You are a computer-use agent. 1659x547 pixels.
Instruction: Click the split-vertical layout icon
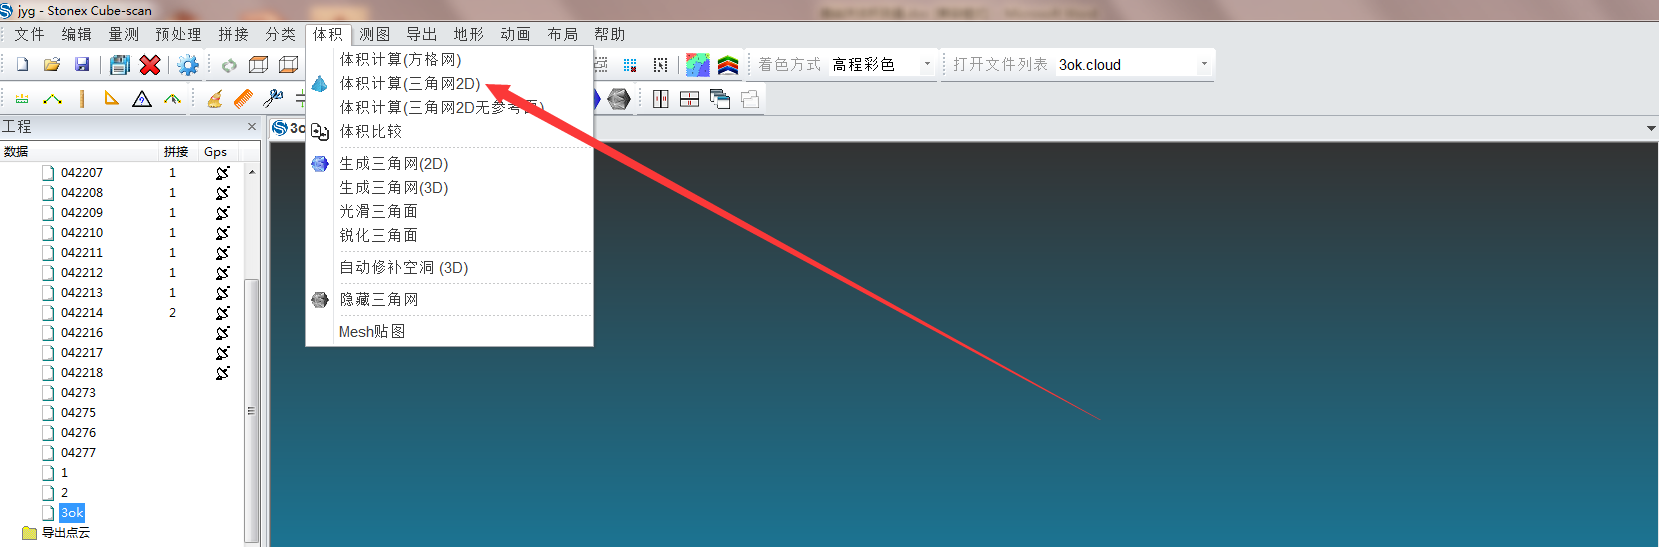click(660, 99)
